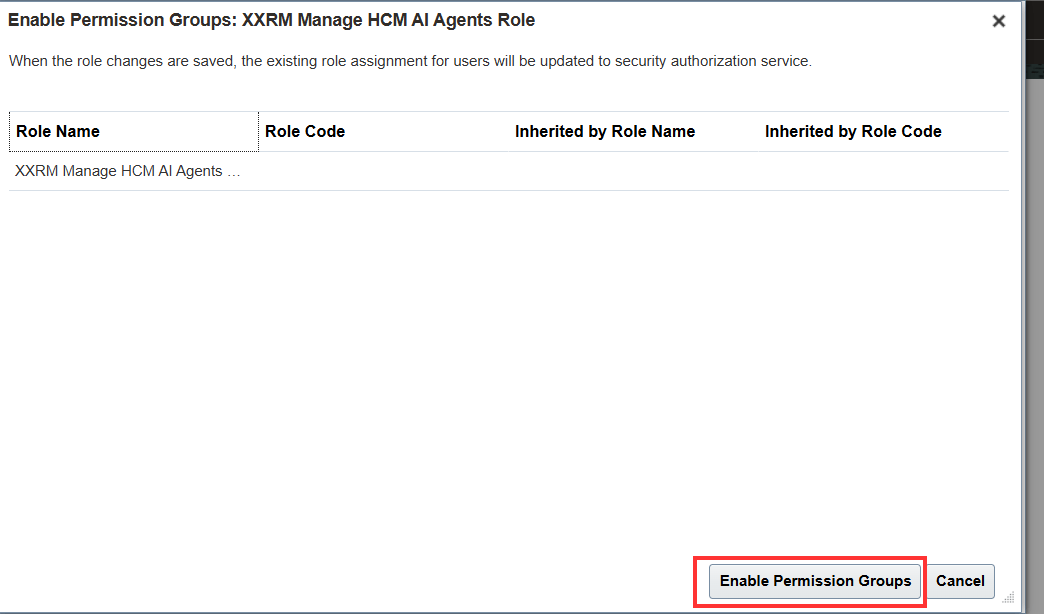Click the dialog resize grip corner
1044x614 pixels.
point(1008,596)
